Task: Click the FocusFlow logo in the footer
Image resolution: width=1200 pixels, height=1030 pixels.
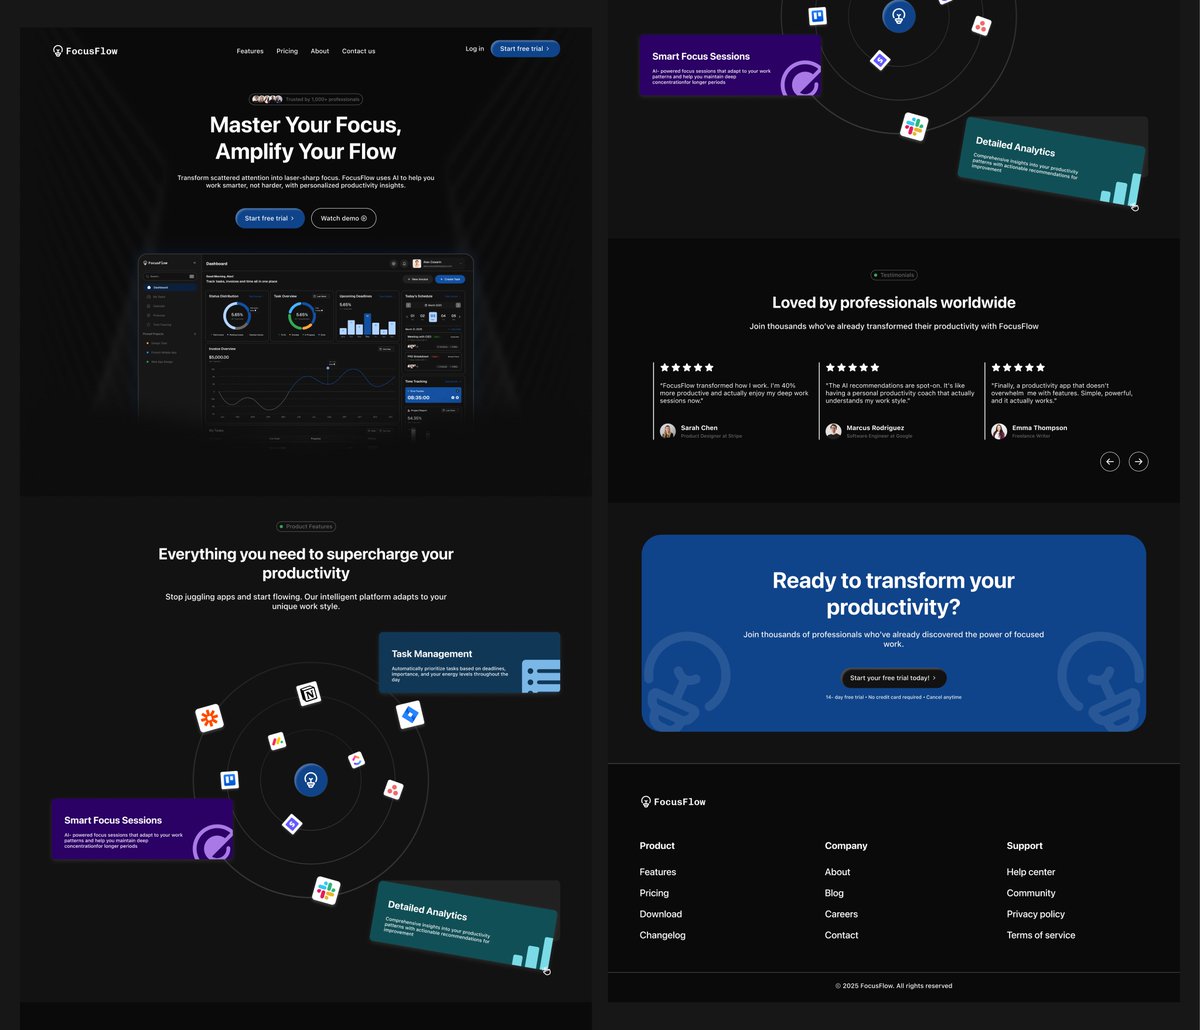Action: coord(673,802)
